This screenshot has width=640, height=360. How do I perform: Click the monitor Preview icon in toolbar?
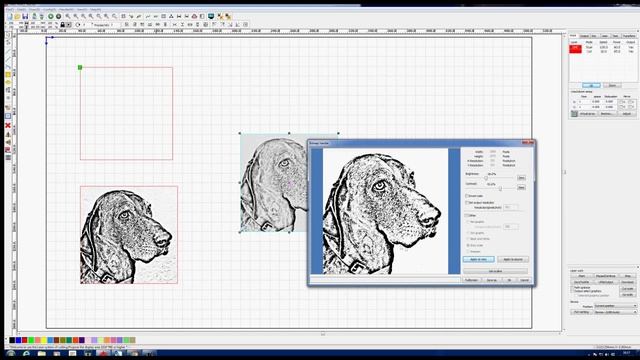coord(211,16)
